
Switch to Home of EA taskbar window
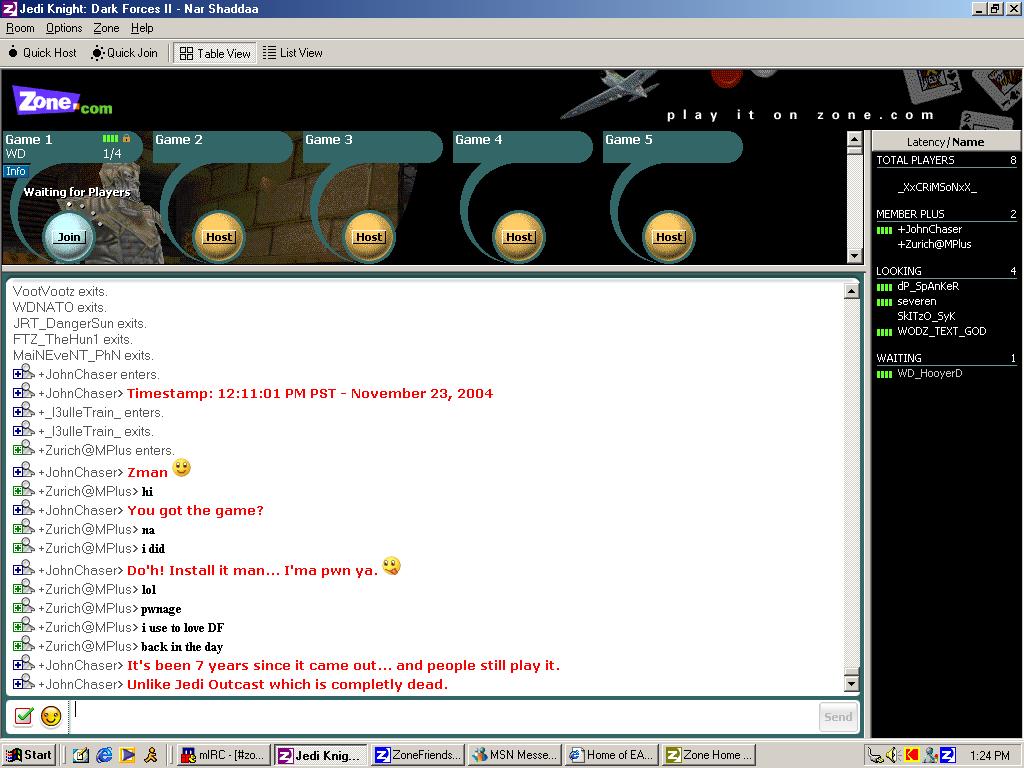click(612, 755)
